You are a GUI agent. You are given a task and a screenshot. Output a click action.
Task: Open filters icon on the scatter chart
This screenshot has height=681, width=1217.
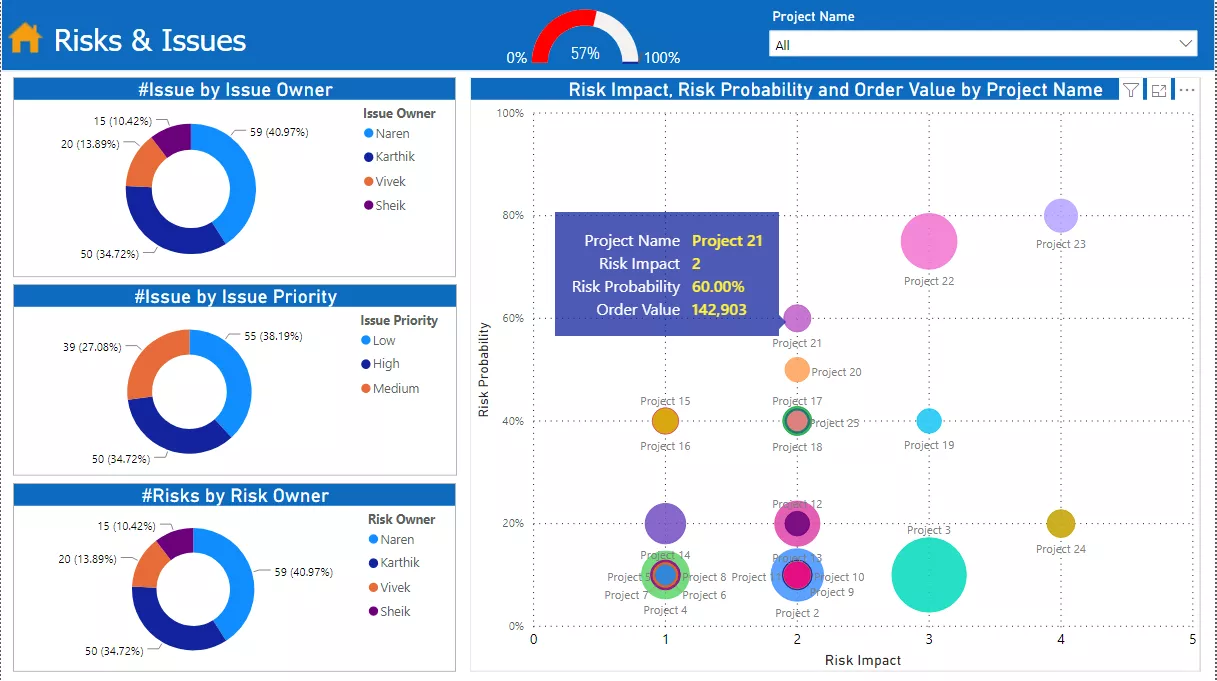[x=1131, y=90]
